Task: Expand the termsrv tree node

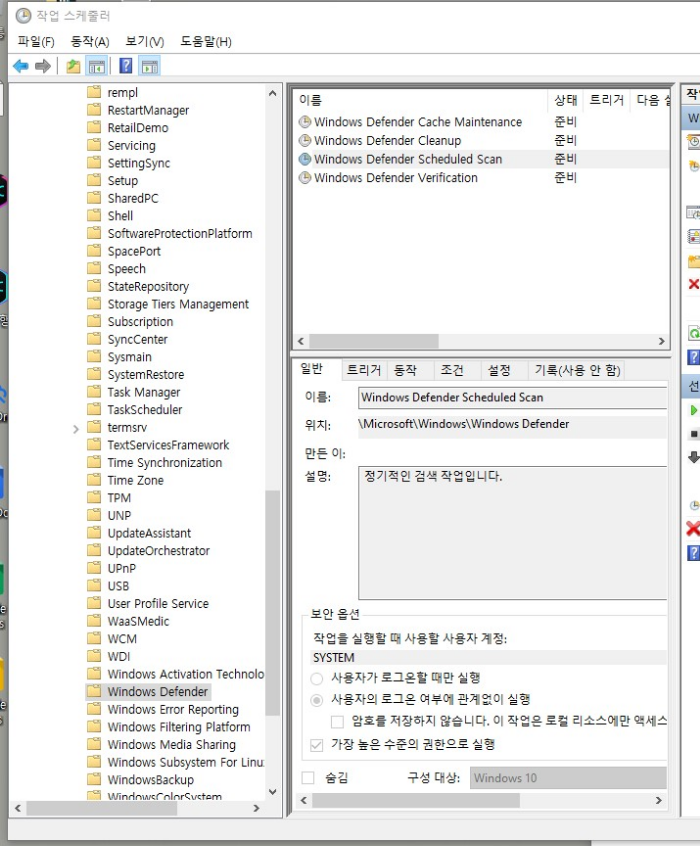Action: point(76,429)
